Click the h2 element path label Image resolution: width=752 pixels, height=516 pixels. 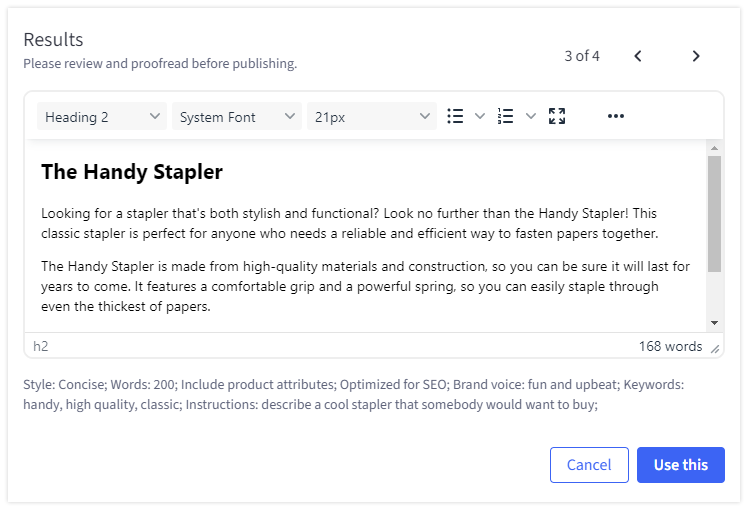41,347
